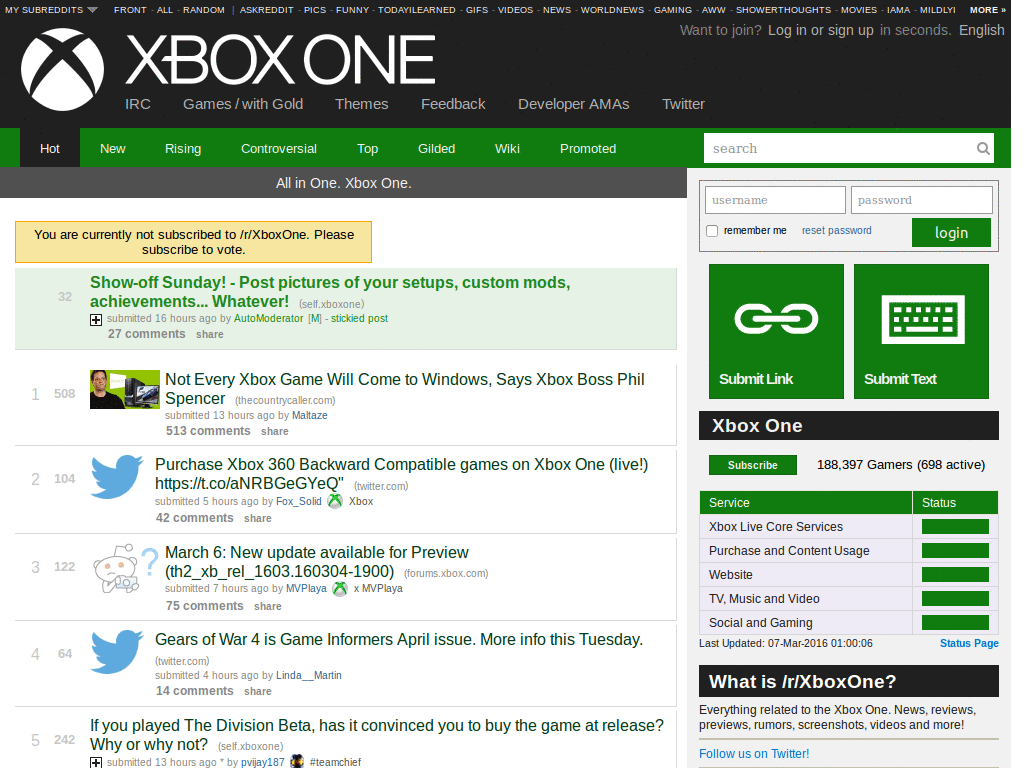Expand The Division Beta self post
1024x768 pixels.
click(x=96, y=762)
